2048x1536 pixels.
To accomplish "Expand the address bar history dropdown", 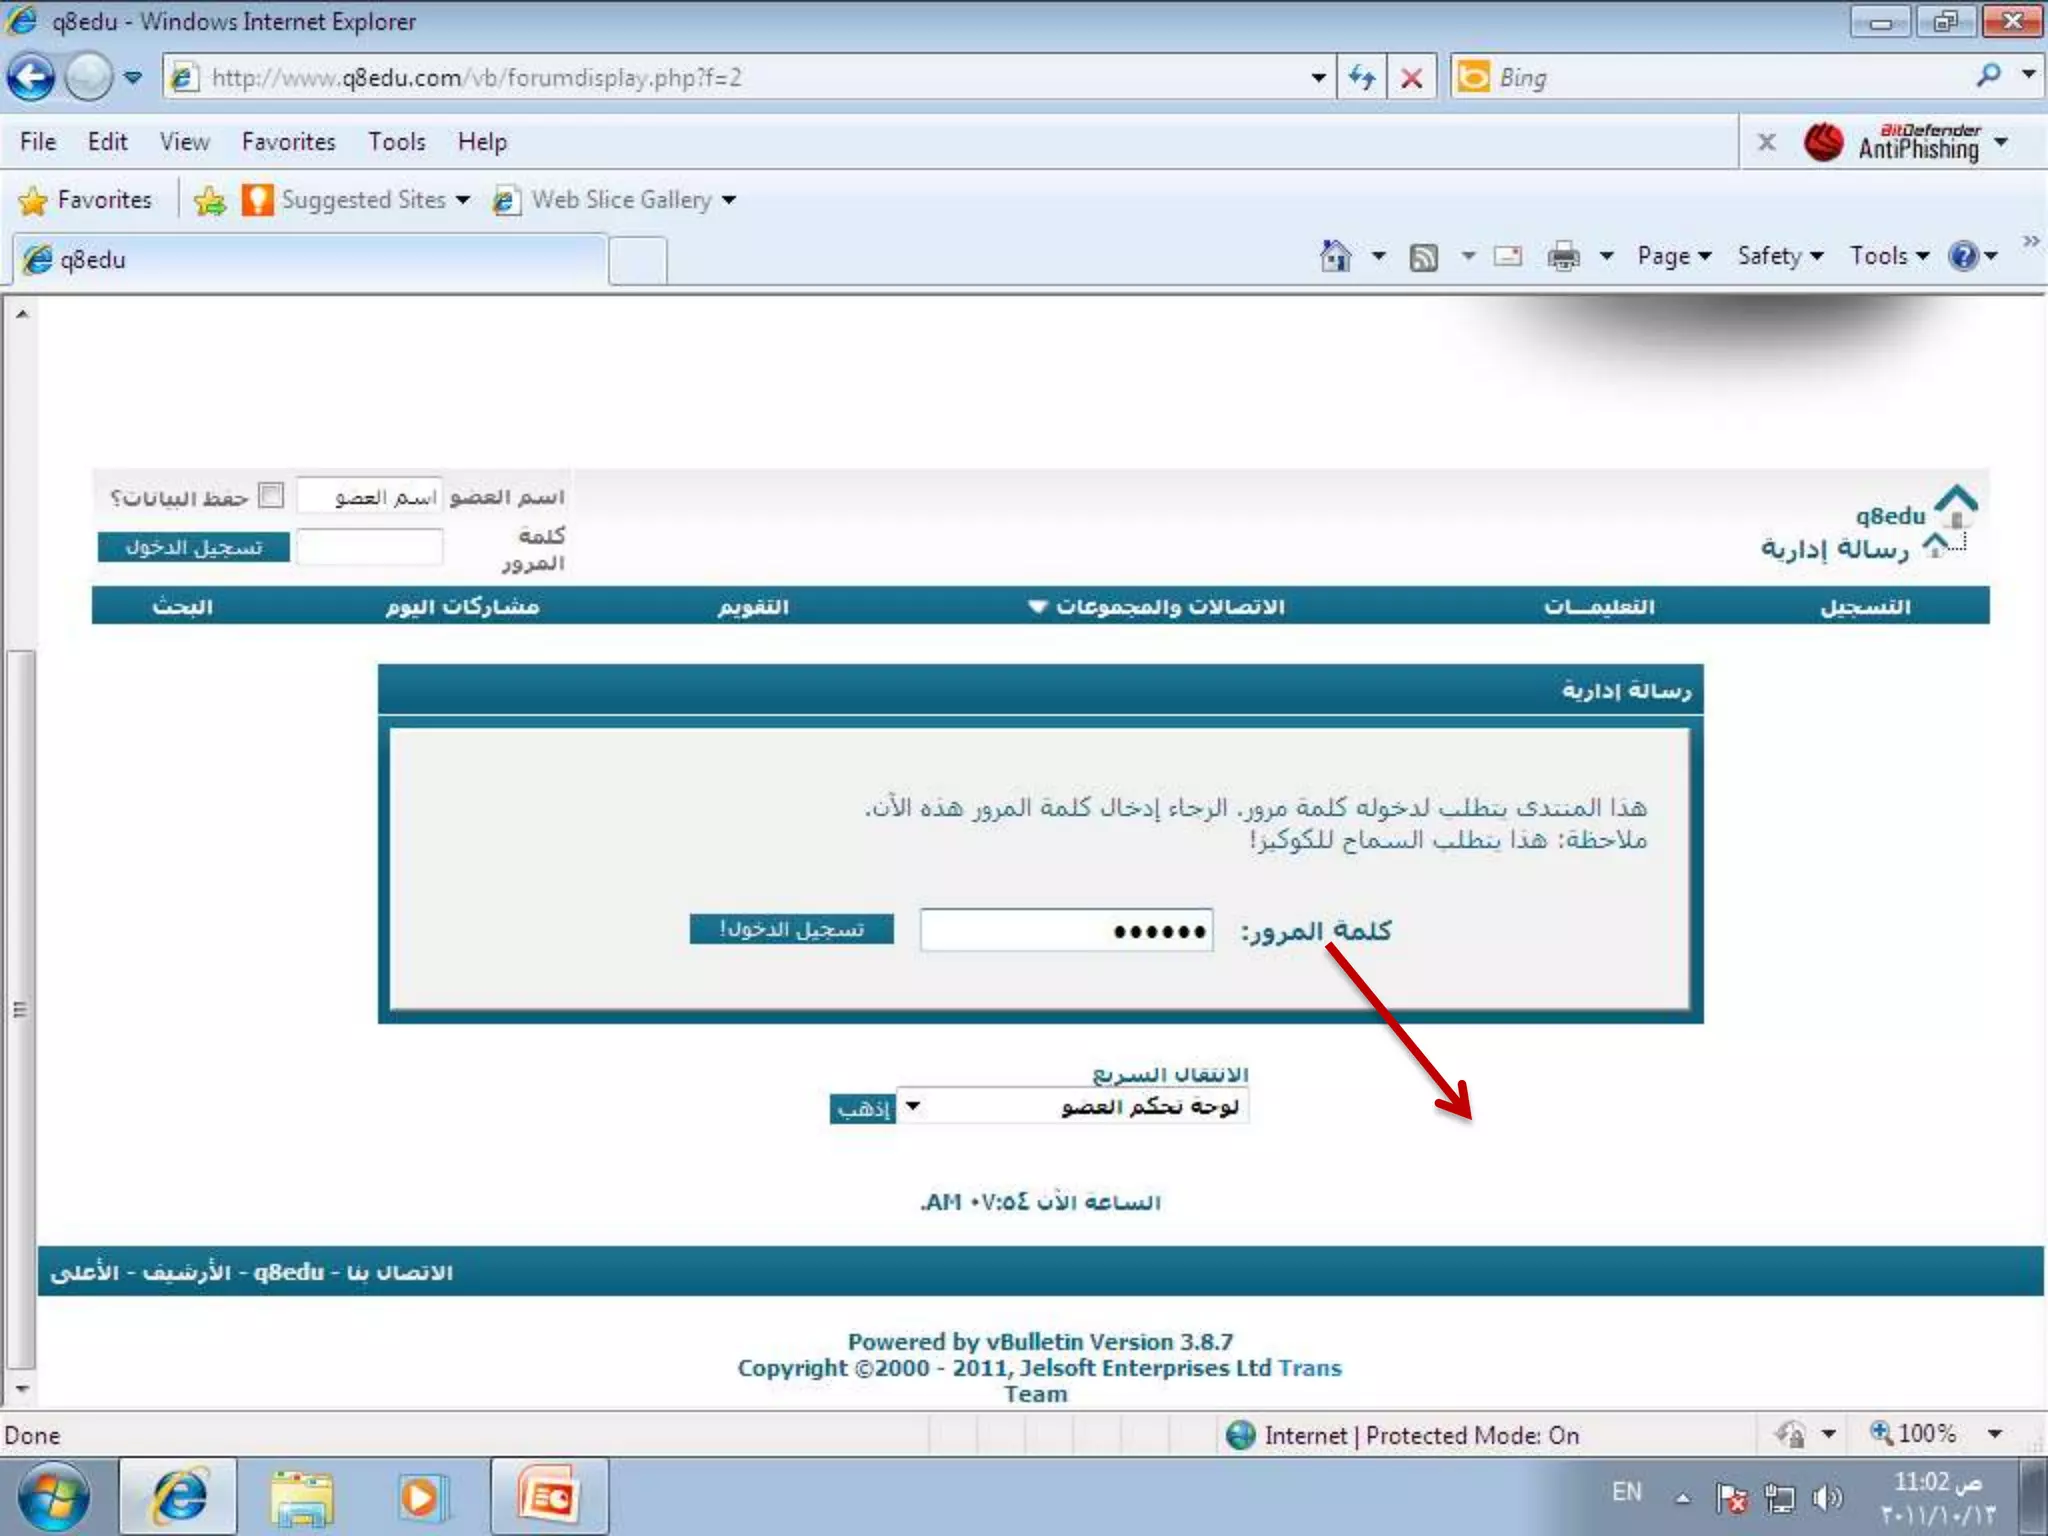I will (1318, 78).
